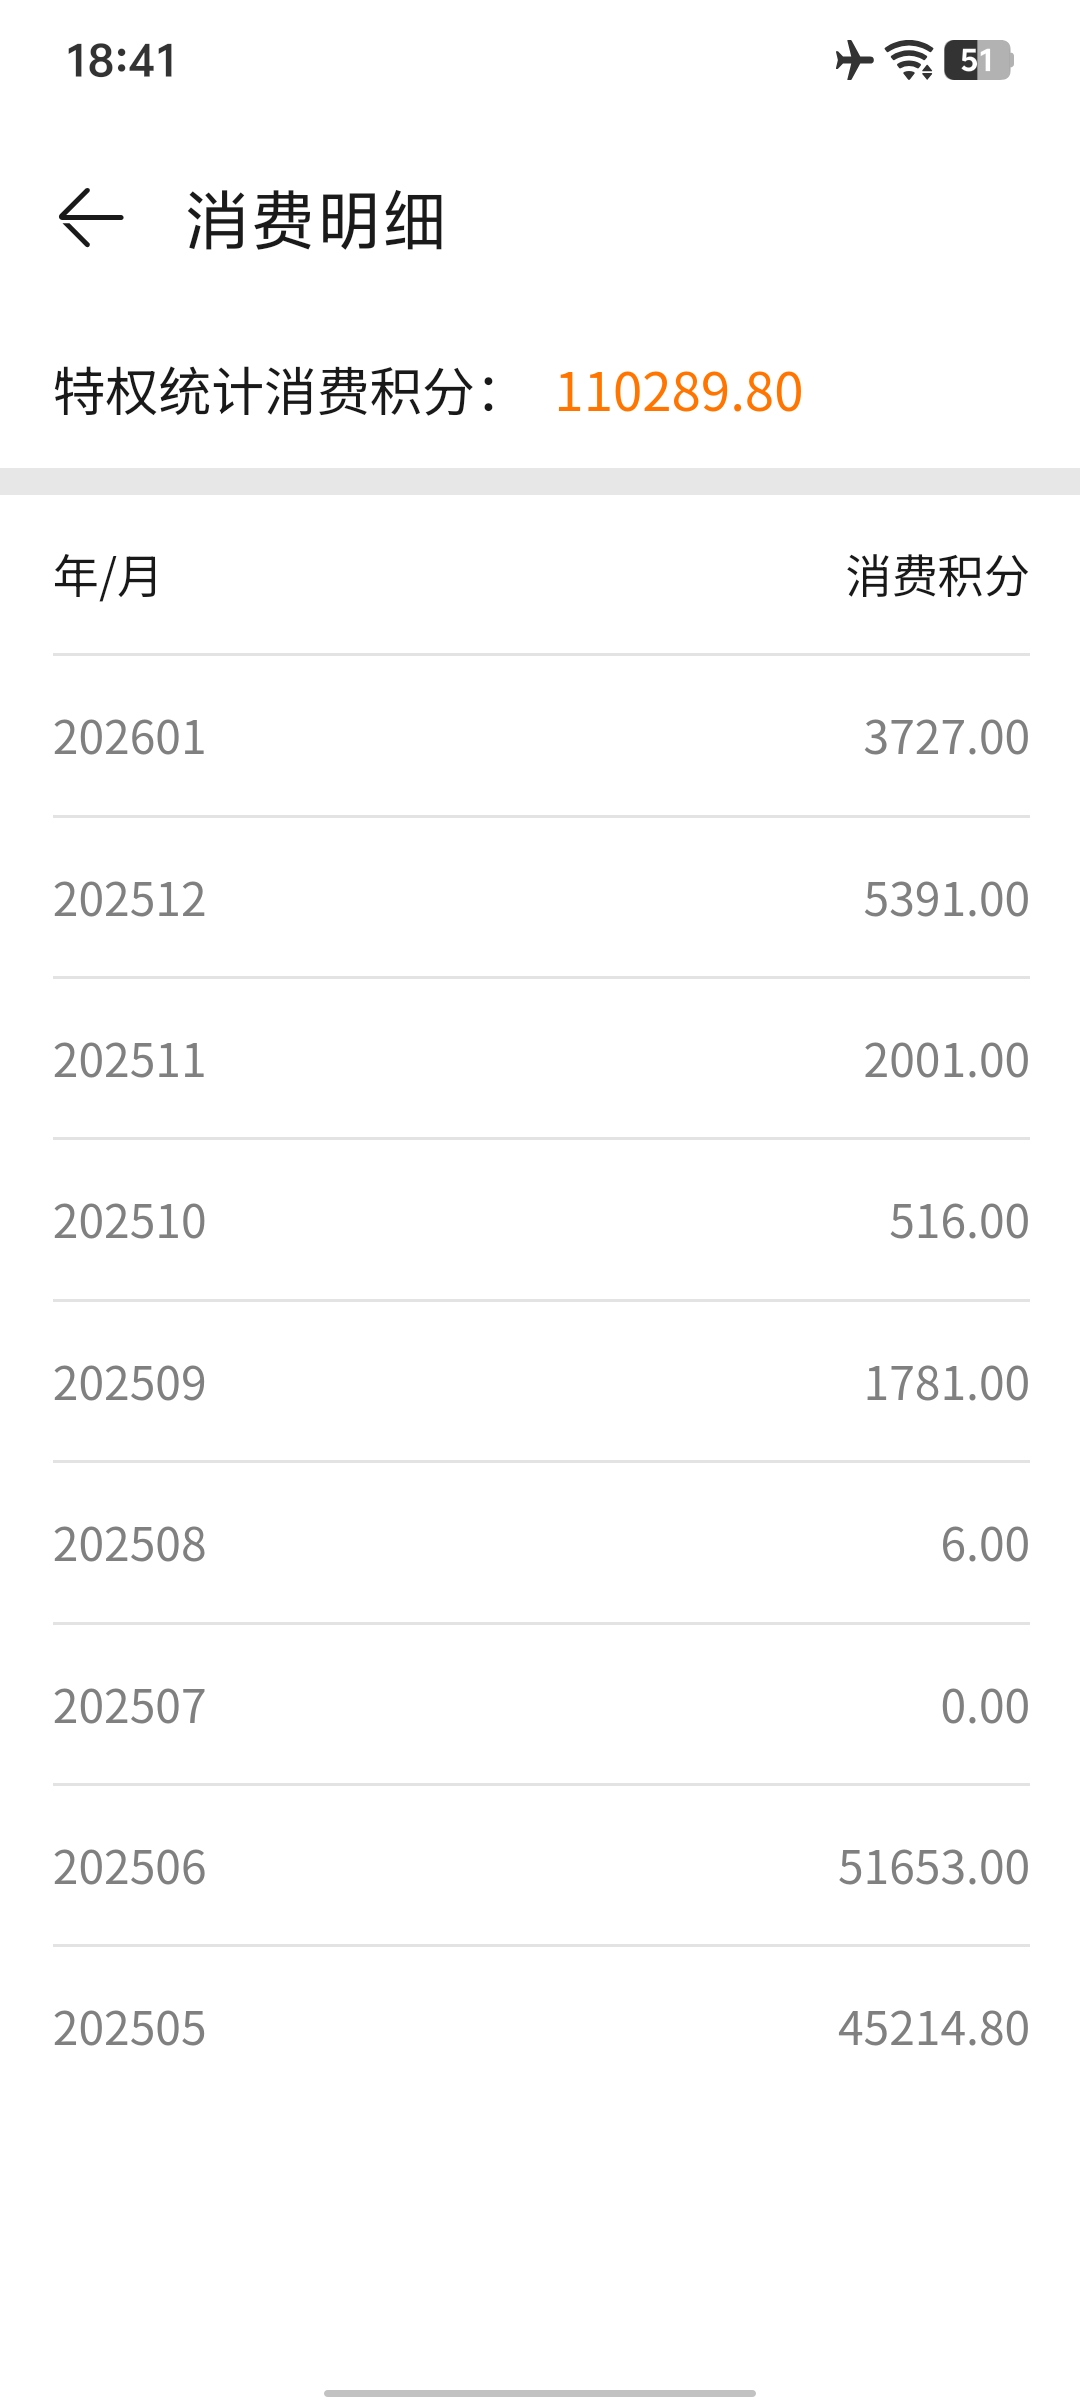
Task: Tap the battery level indicator
Action: coord(978,60)
